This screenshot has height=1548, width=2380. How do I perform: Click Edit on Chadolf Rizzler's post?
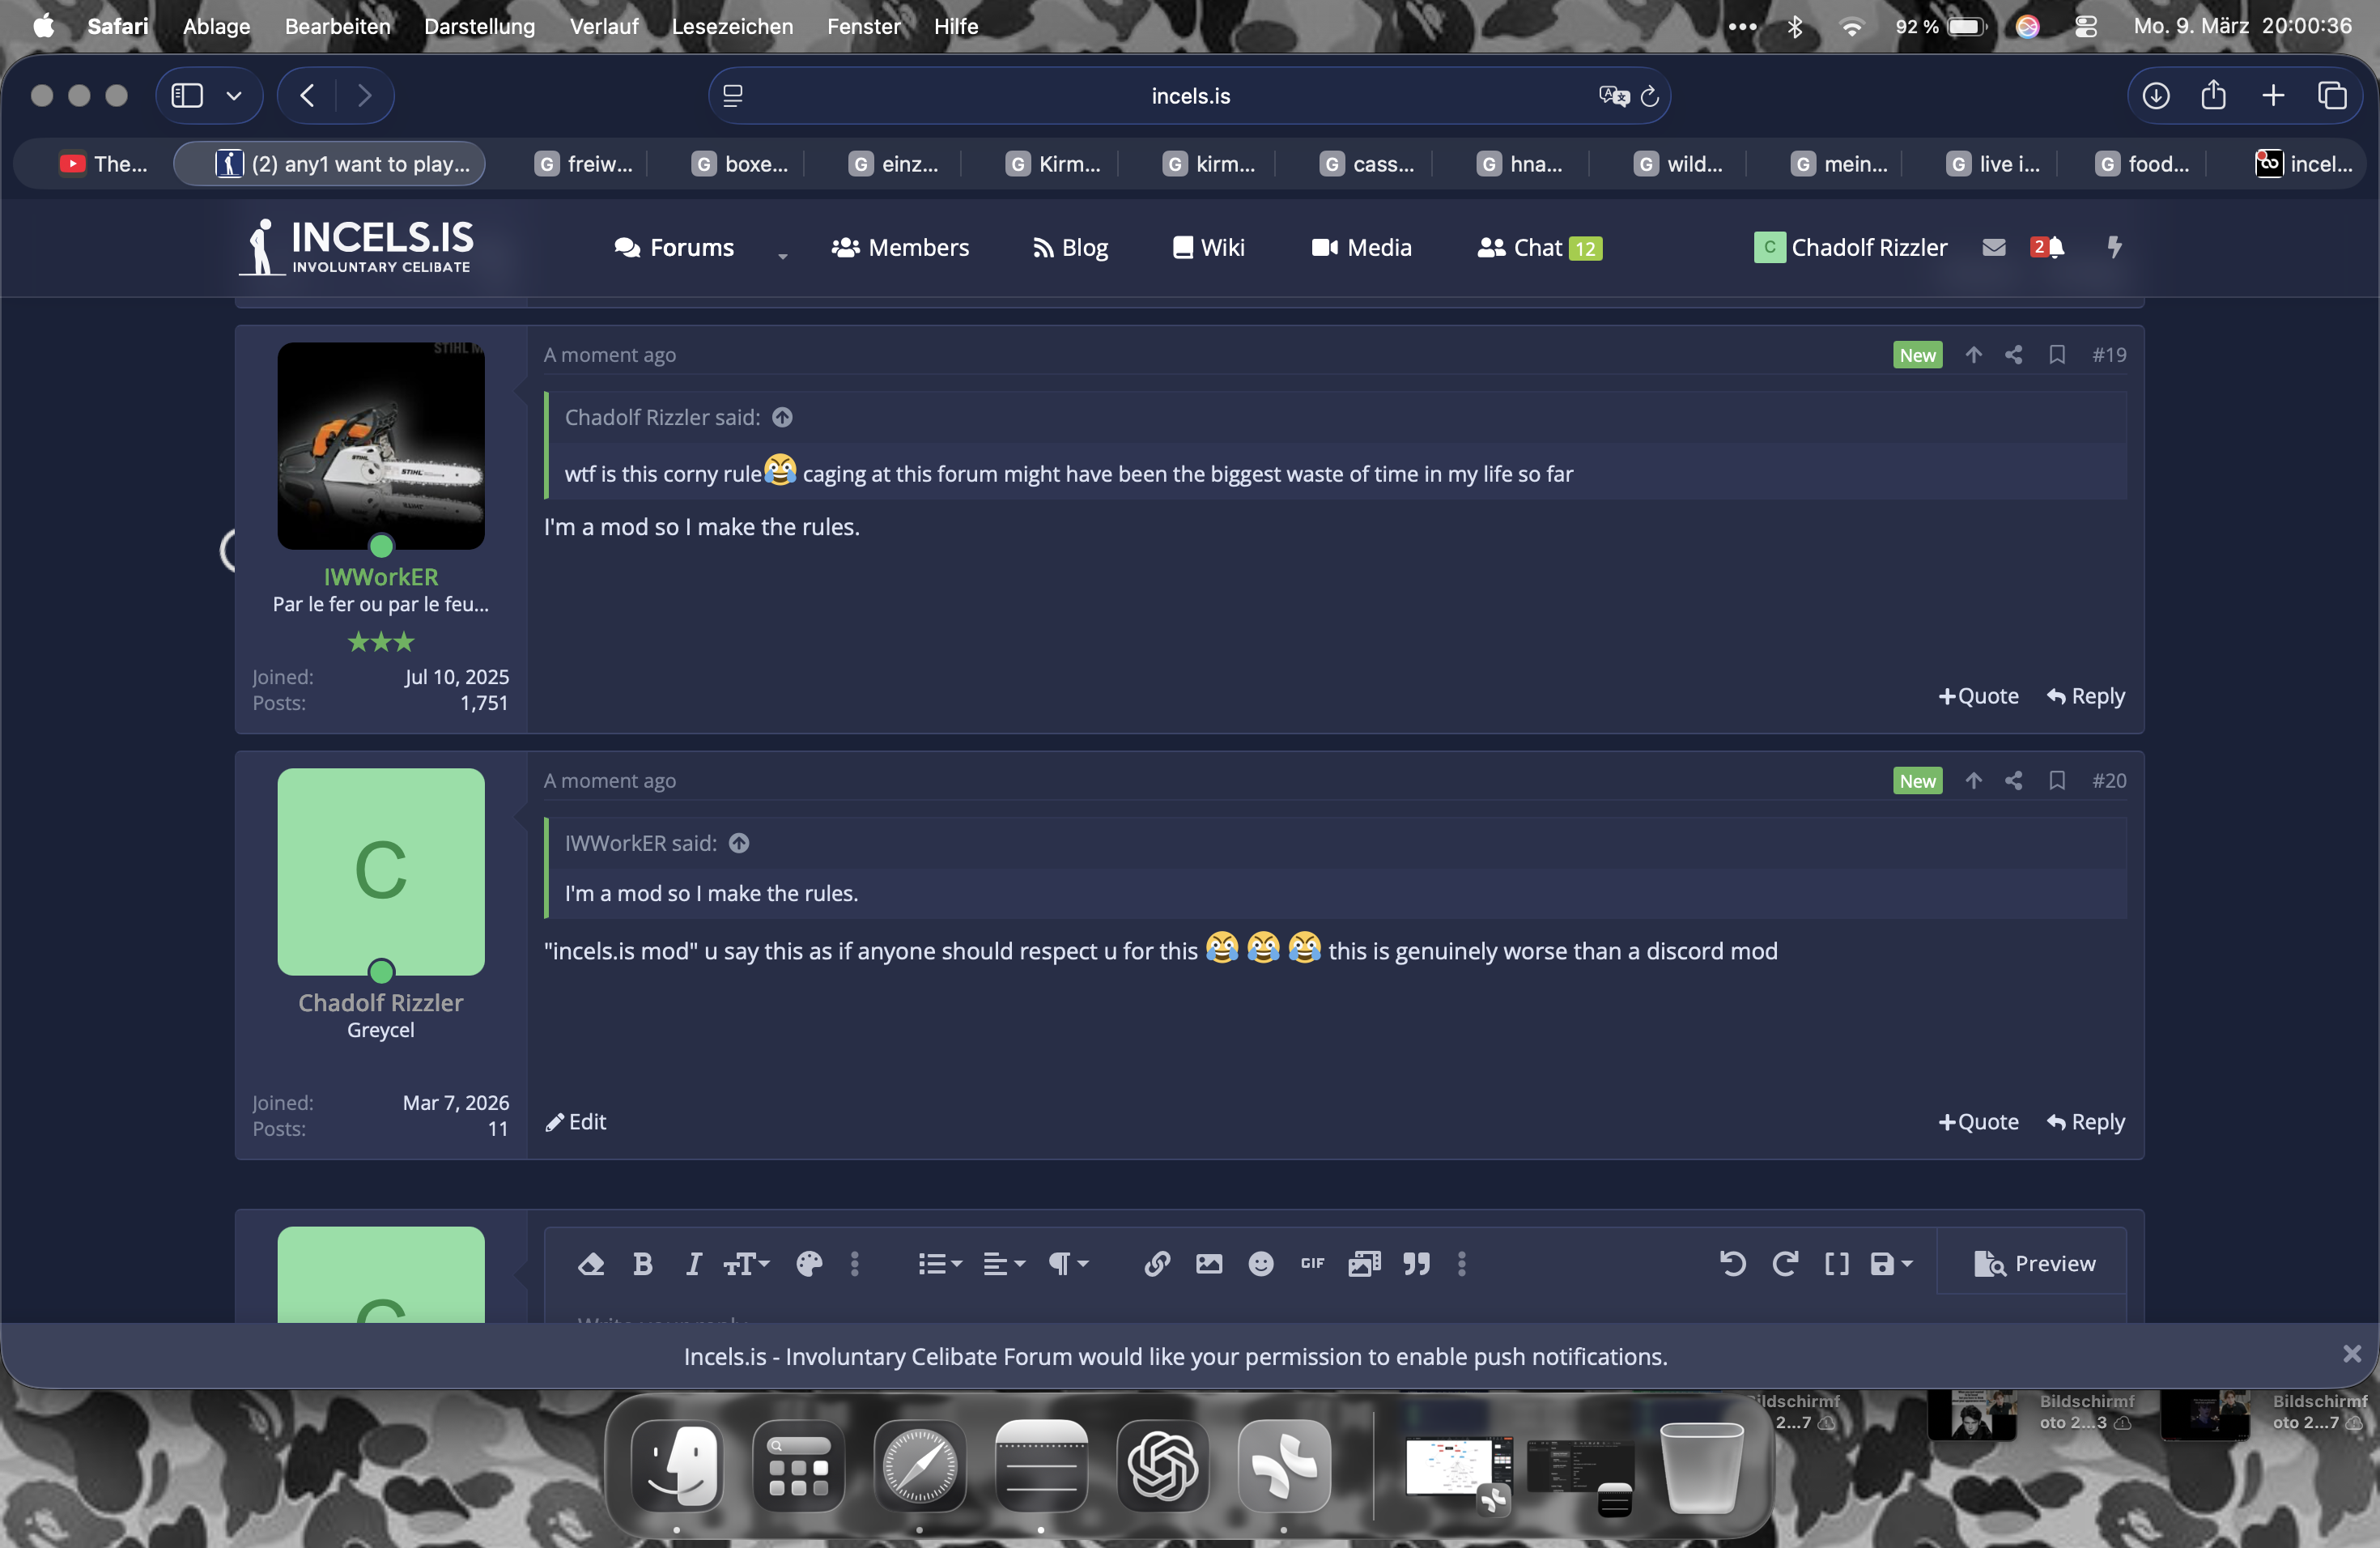pyautogui.click(x=576, y=1122)
